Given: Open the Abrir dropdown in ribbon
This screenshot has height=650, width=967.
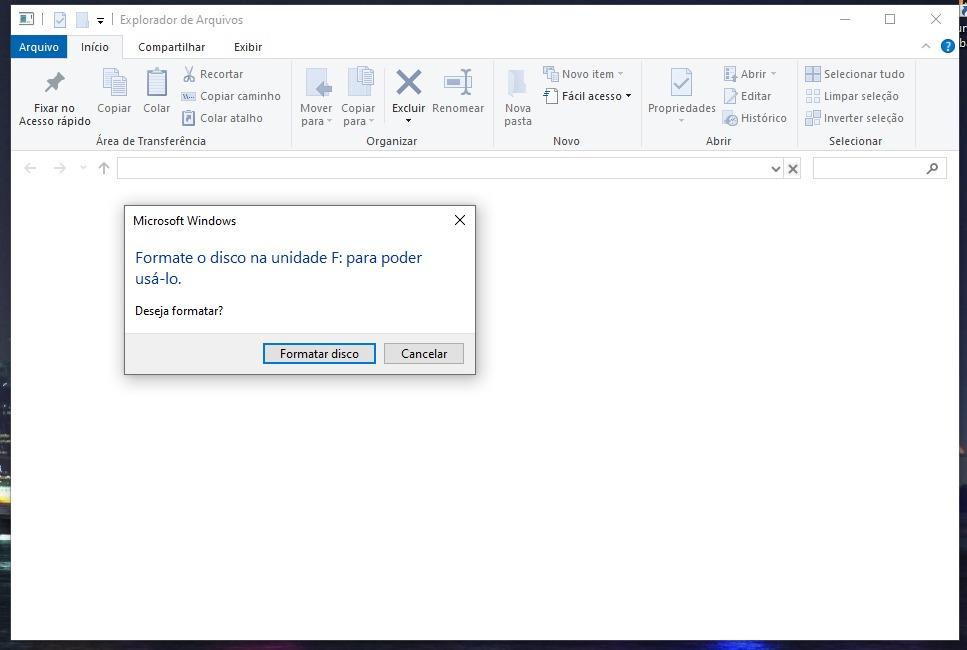Looking at the screenshot, I should pos(750,74).
